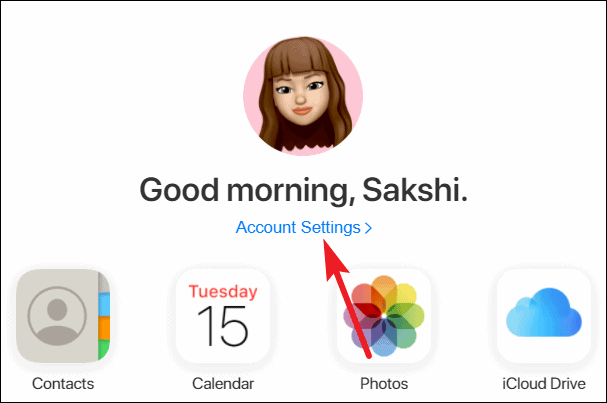Click the "Calendar" text label

223,384
